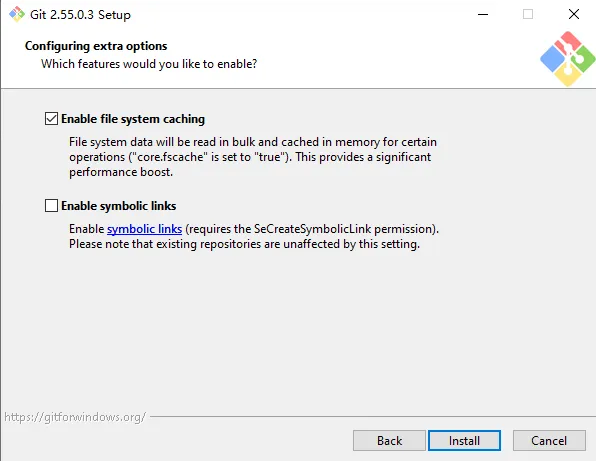Click the SeCreateSymbolicLink permission description line

click(254, 229)
